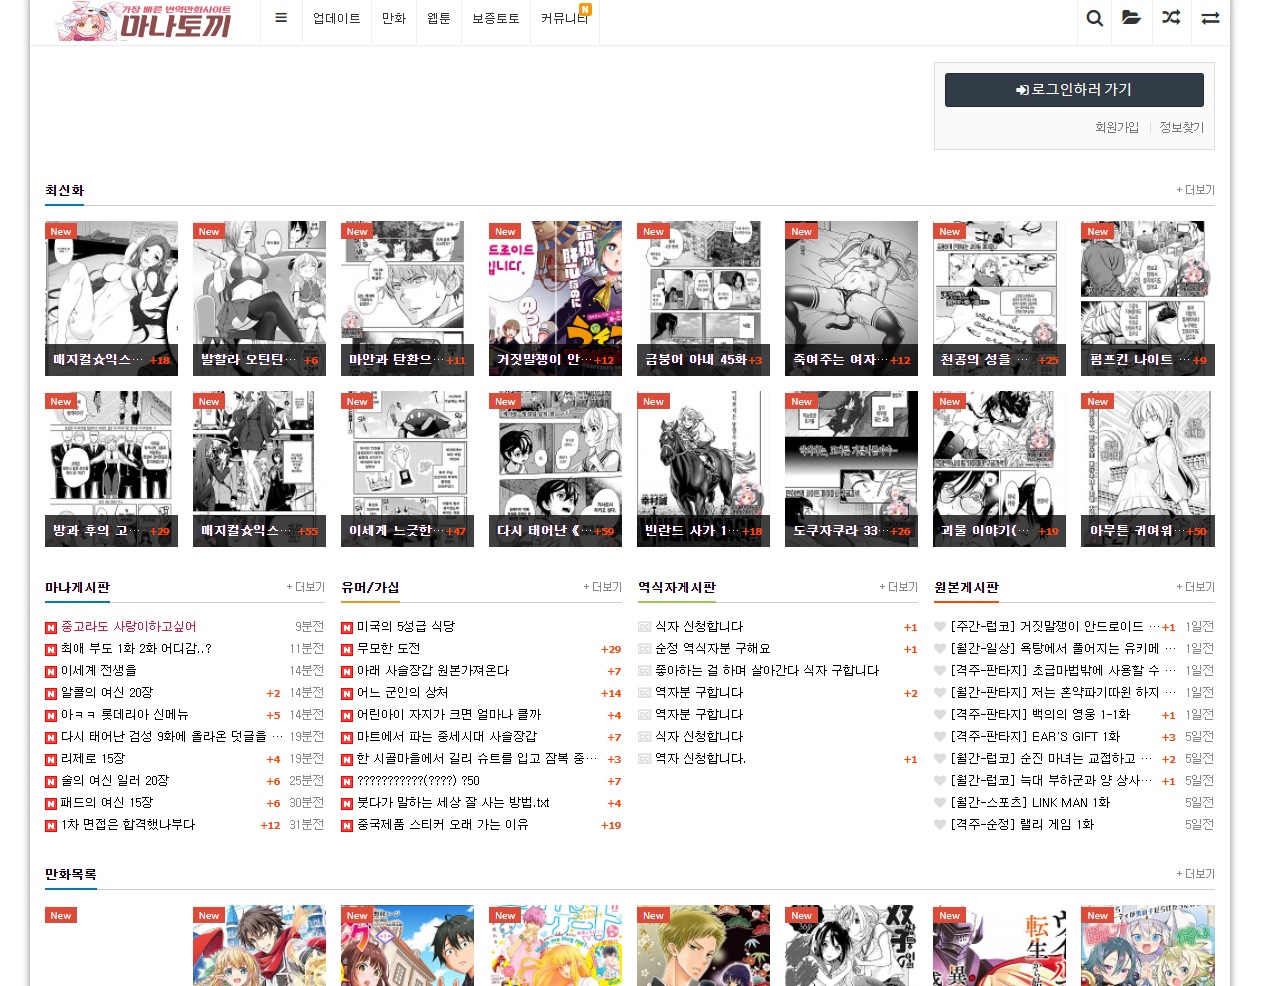Open the 보증토토 menu item
The image size is (1264, 986).
click(x=496, y=18)
